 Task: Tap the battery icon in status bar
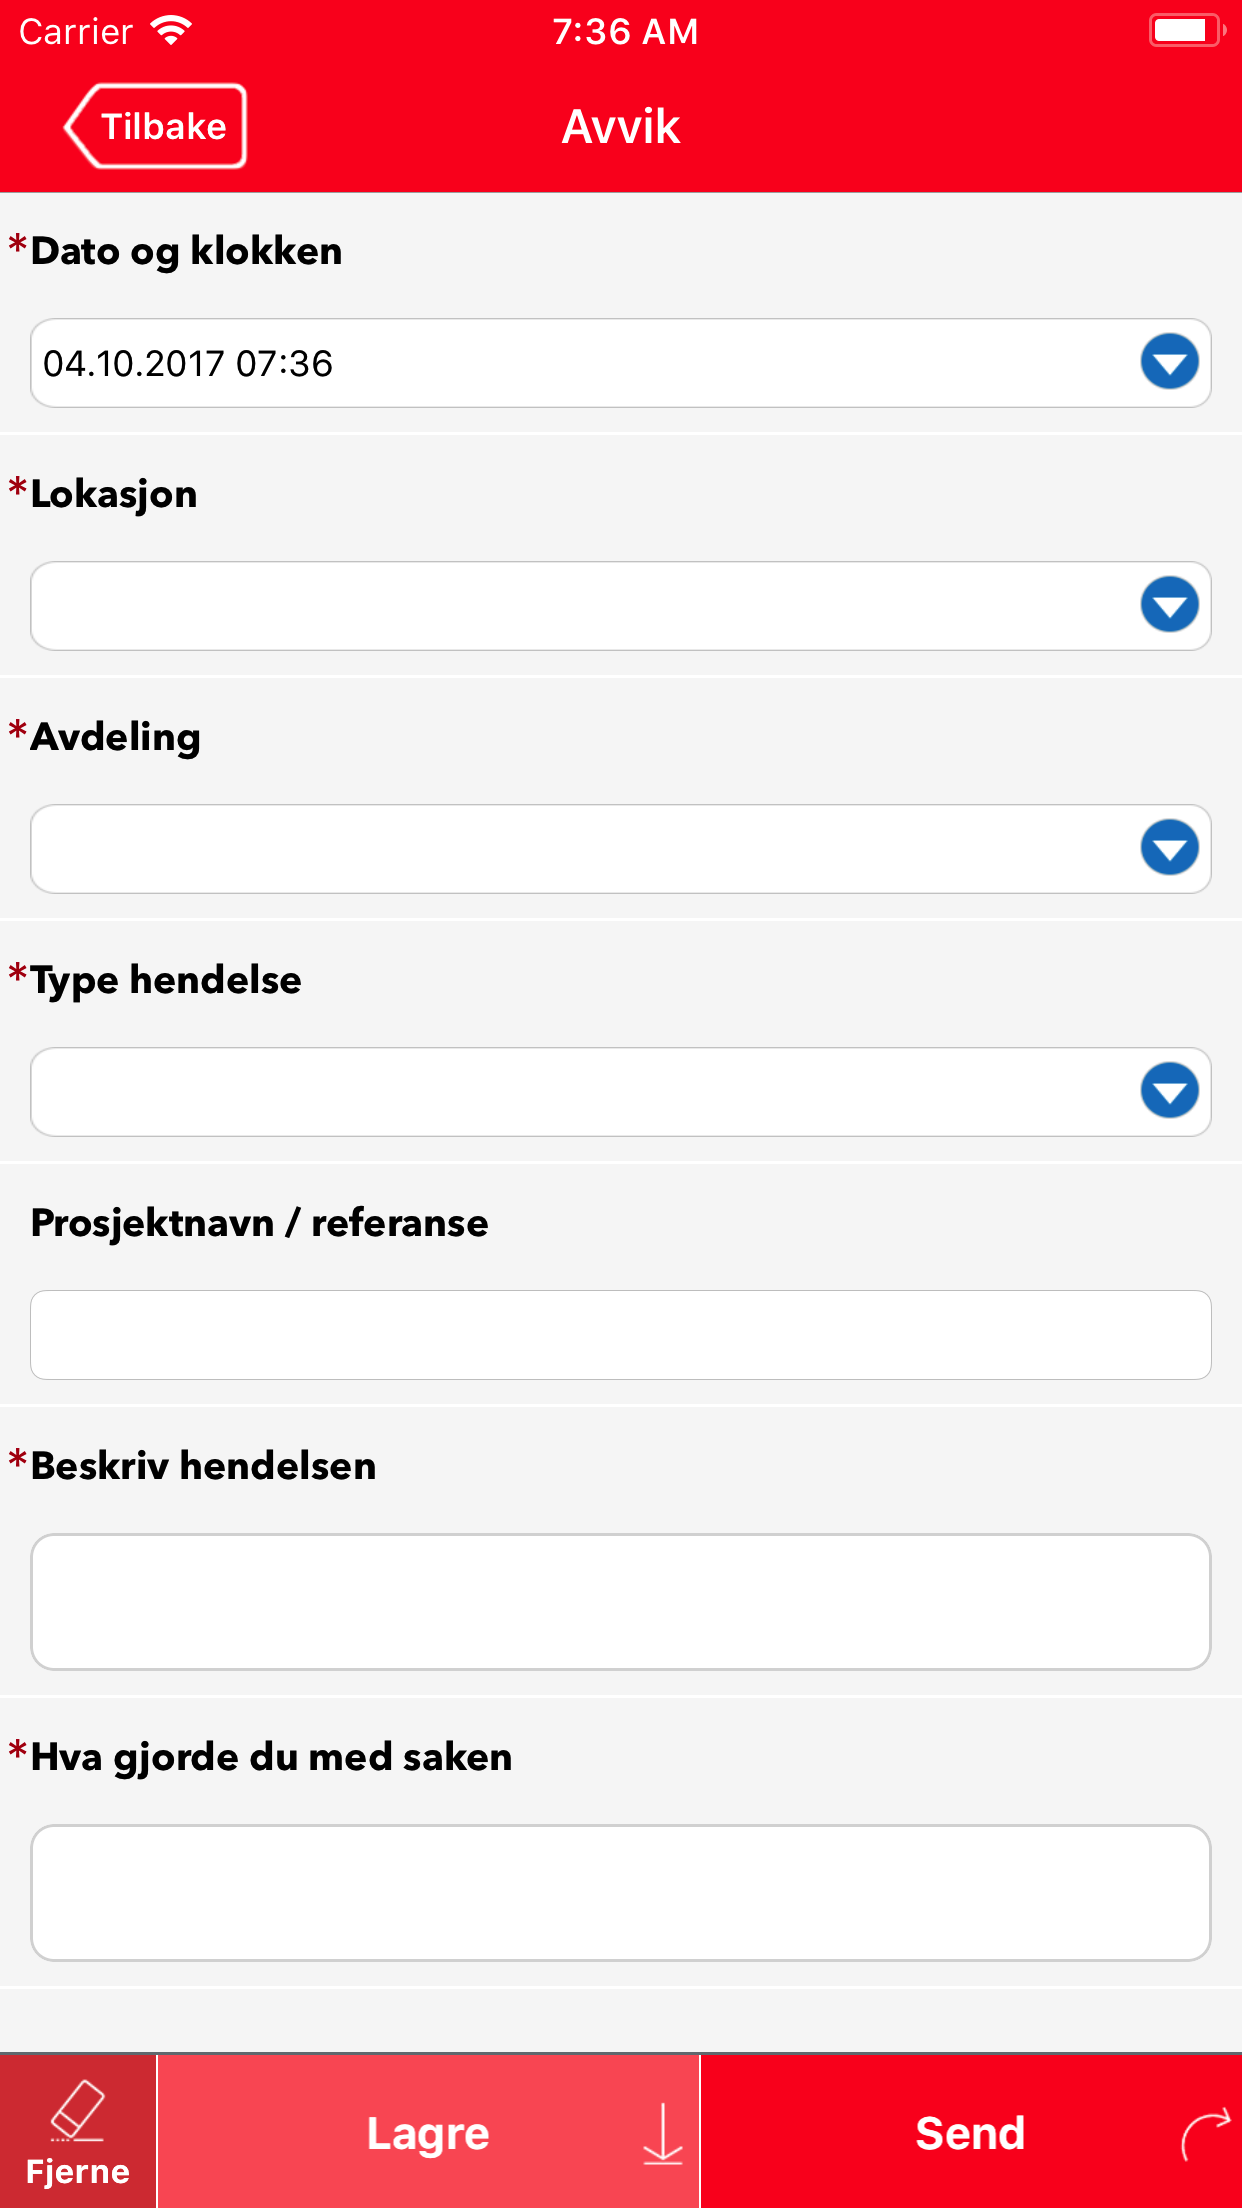1188,31
